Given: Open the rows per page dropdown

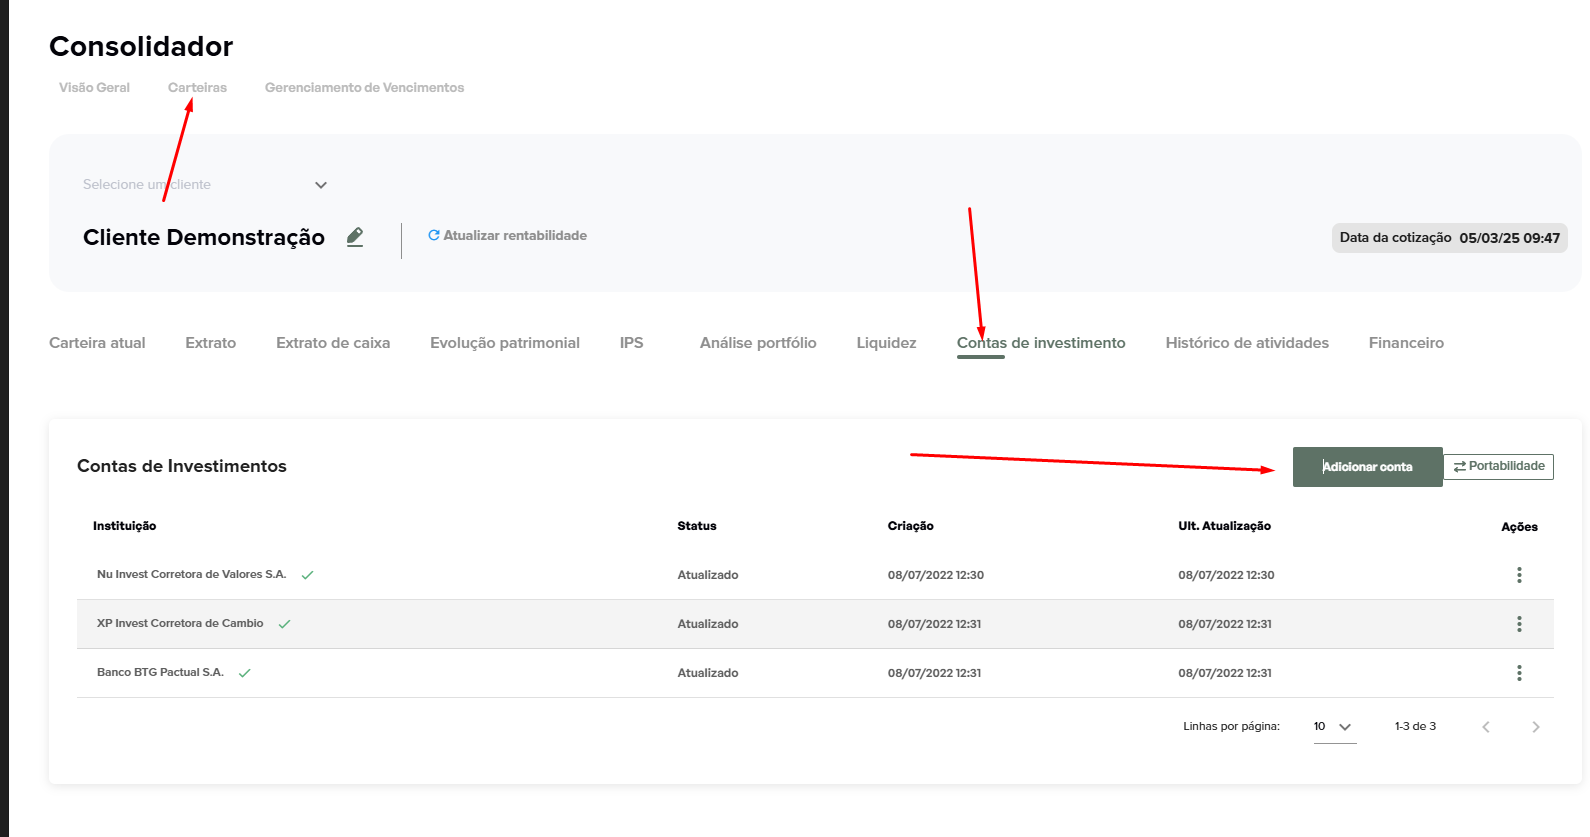Looking at the screenshot, I should pyautogui.click(x=1334, y=727).
